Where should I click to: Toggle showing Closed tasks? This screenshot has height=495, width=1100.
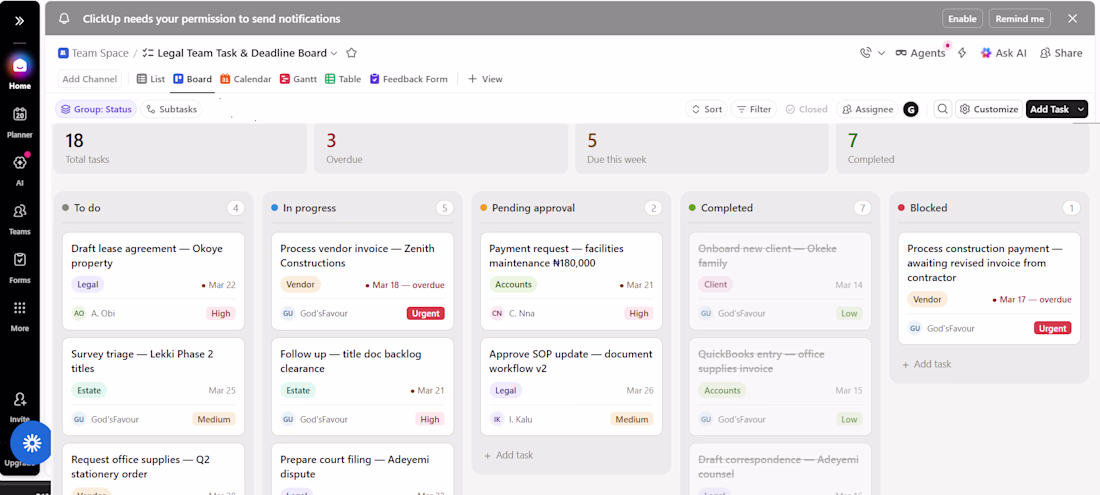click(x=806, y=109)
